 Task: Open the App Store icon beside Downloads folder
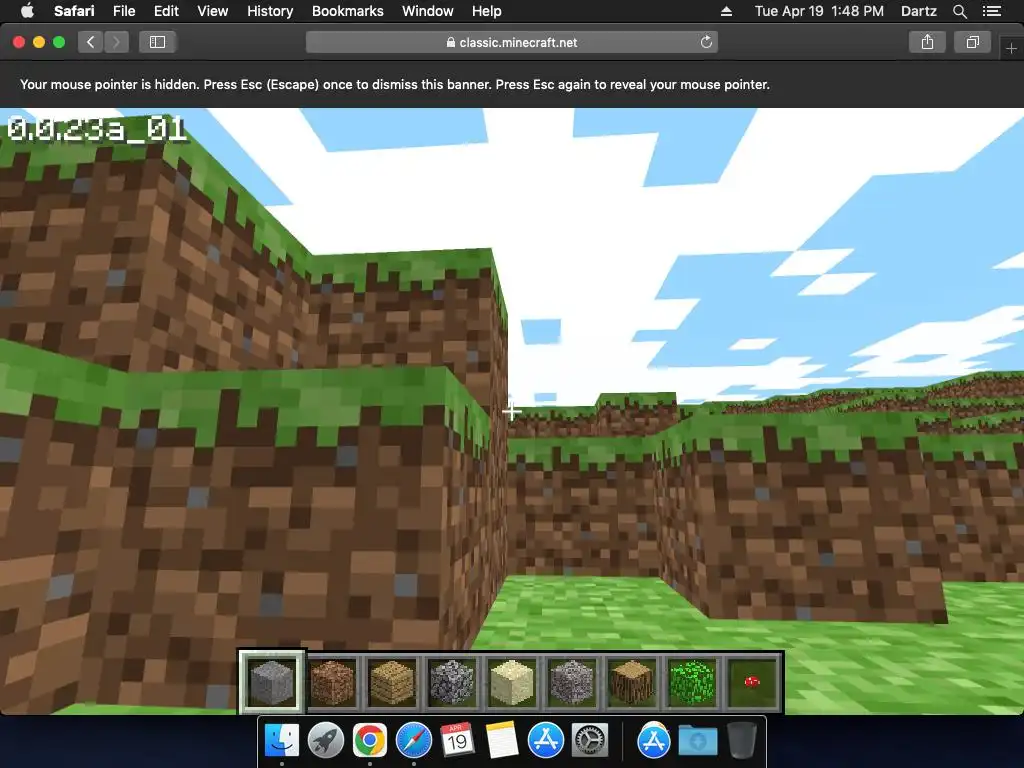654,741
